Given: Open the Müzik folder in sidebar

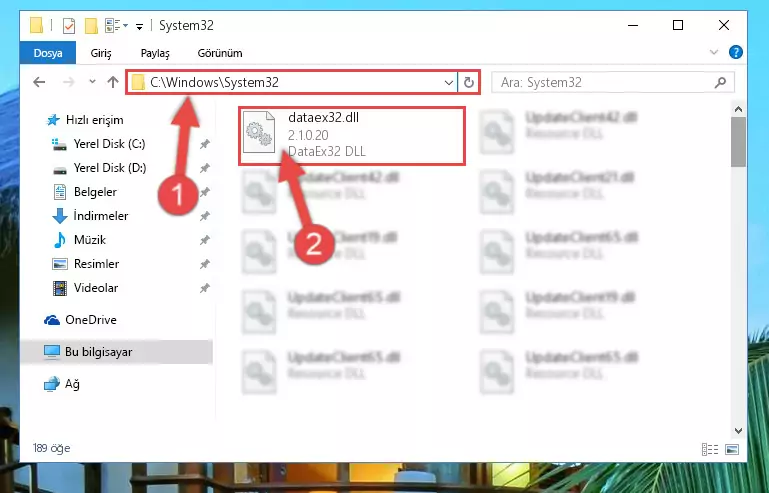Looking at the screenshot, I should pyautogui.click(x=90, y=240).
